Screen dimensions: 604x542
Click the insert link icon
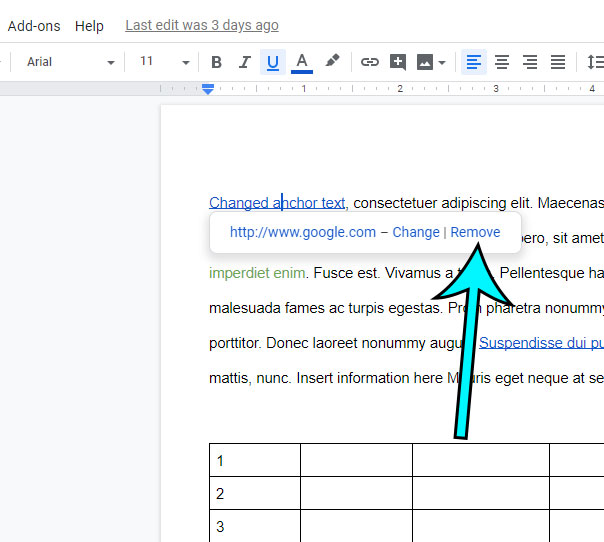click(370, 62)
